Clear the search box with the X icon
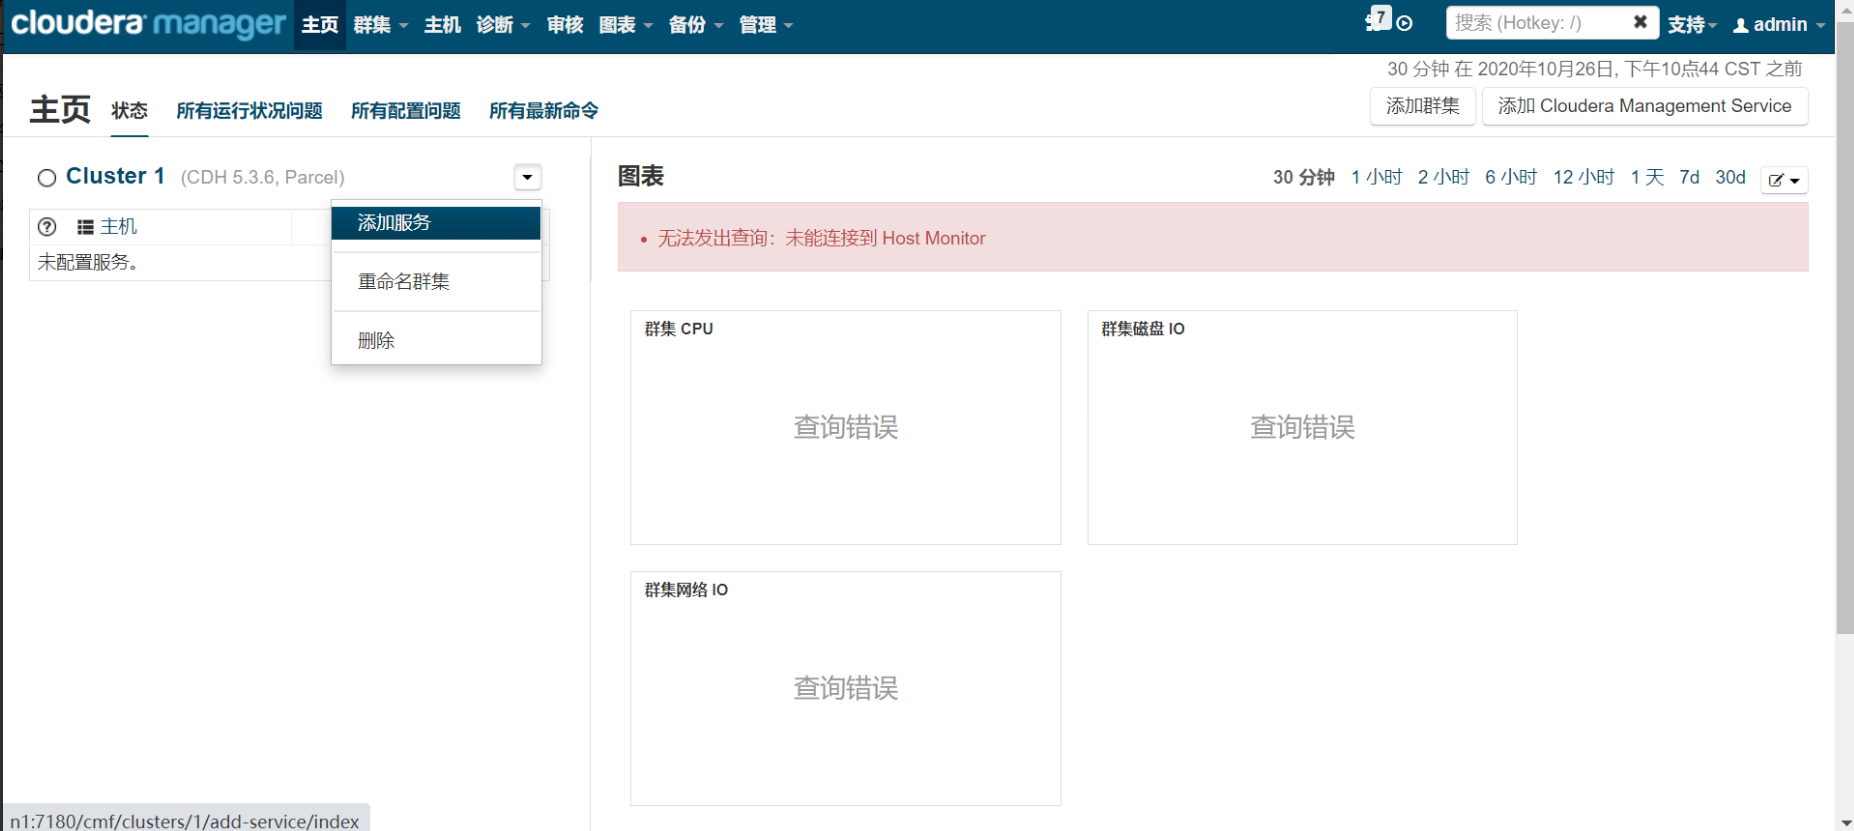 pos(1640,22)
